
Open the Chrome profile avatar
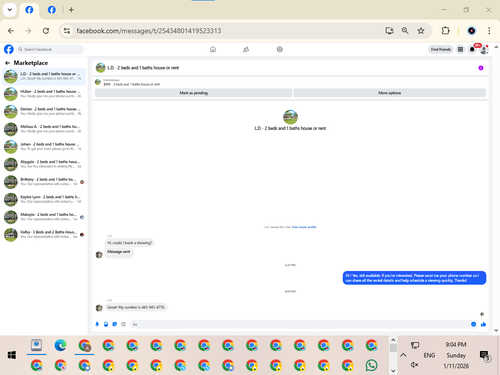(472, 31)
